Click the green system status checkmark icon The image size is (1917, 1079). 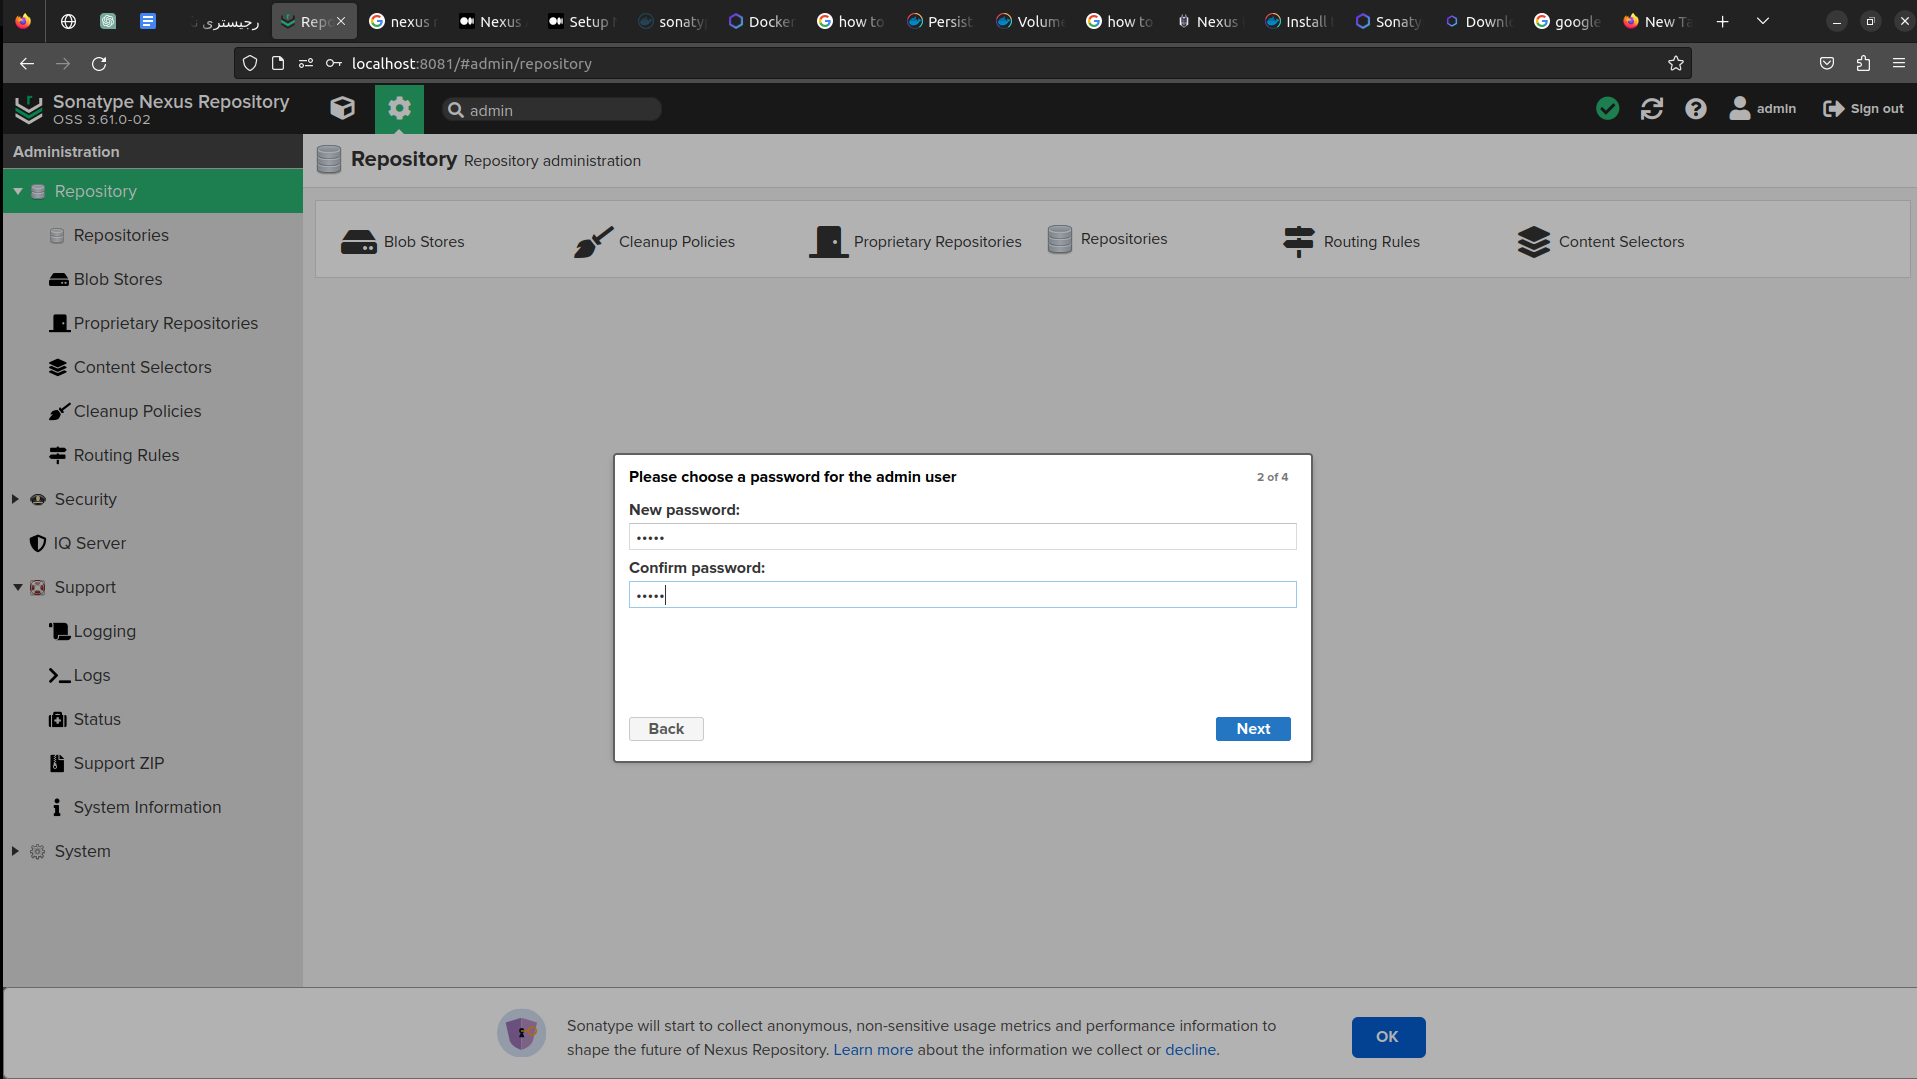click(1607, 109)
